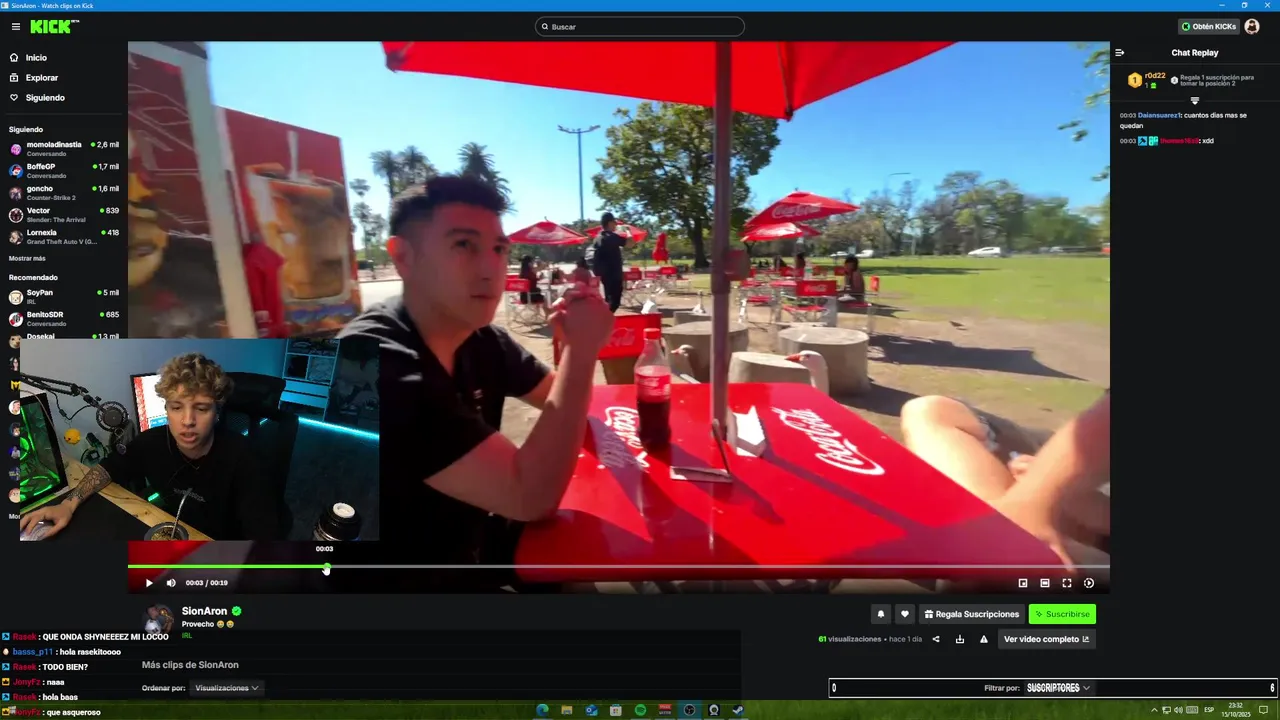
Task: Open the user profile avatar menu
Action: 1252,27
